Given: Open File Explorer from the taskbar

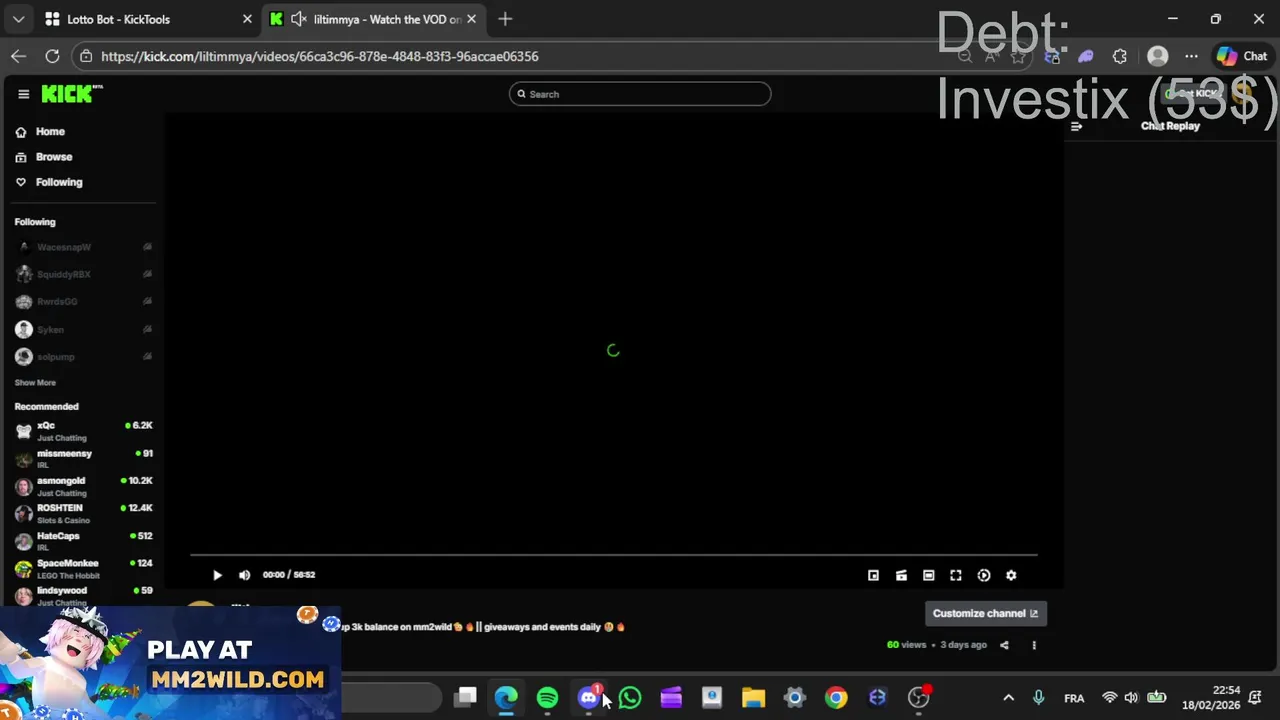Looking at the screenshot, I should pos(753,698).
